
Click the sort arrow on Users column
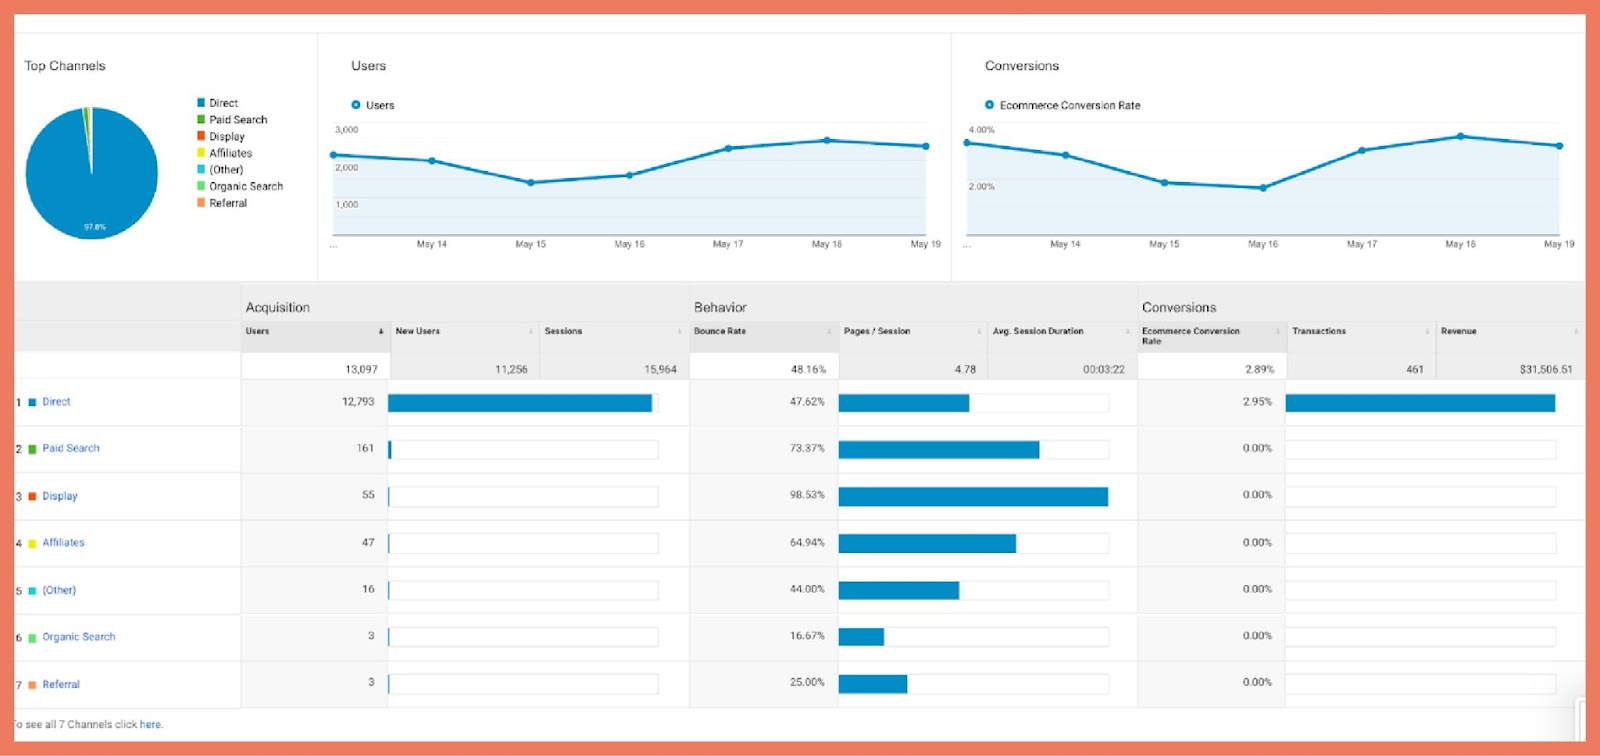[x=381, y=332]
